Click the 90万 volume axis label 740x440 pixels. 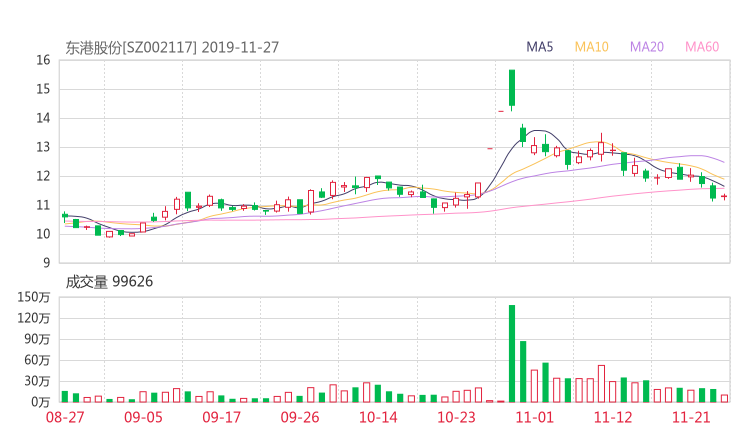click(x=37, y=339)
